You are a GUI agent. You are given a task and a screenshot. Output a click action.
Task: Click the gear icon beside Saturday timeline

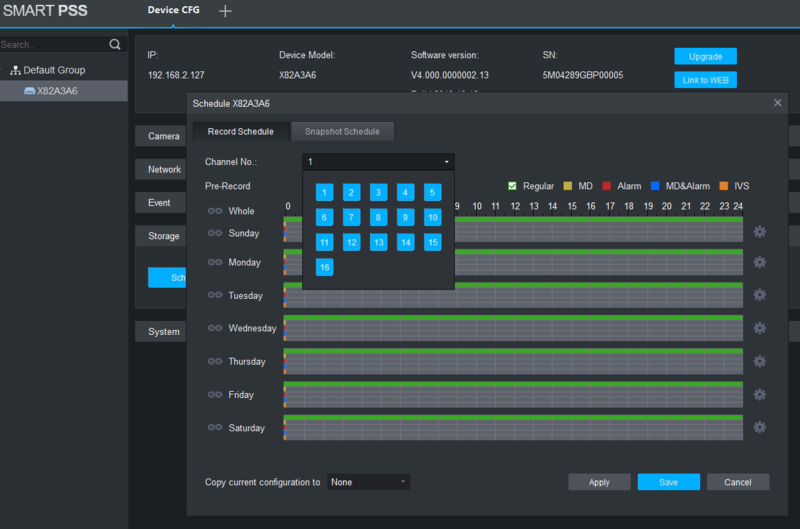point(759,427)
